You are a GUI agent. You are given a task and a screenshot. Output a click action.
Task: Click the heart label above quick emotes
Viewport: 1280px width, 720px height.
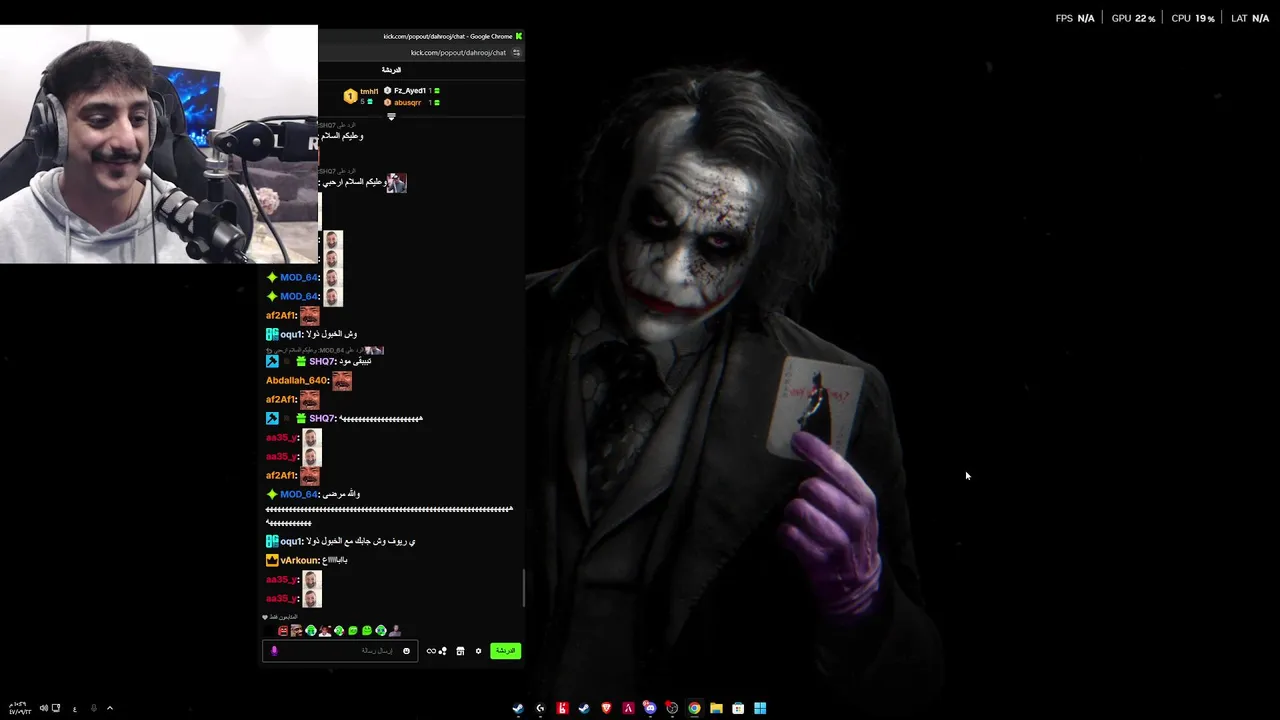[280, 617]
